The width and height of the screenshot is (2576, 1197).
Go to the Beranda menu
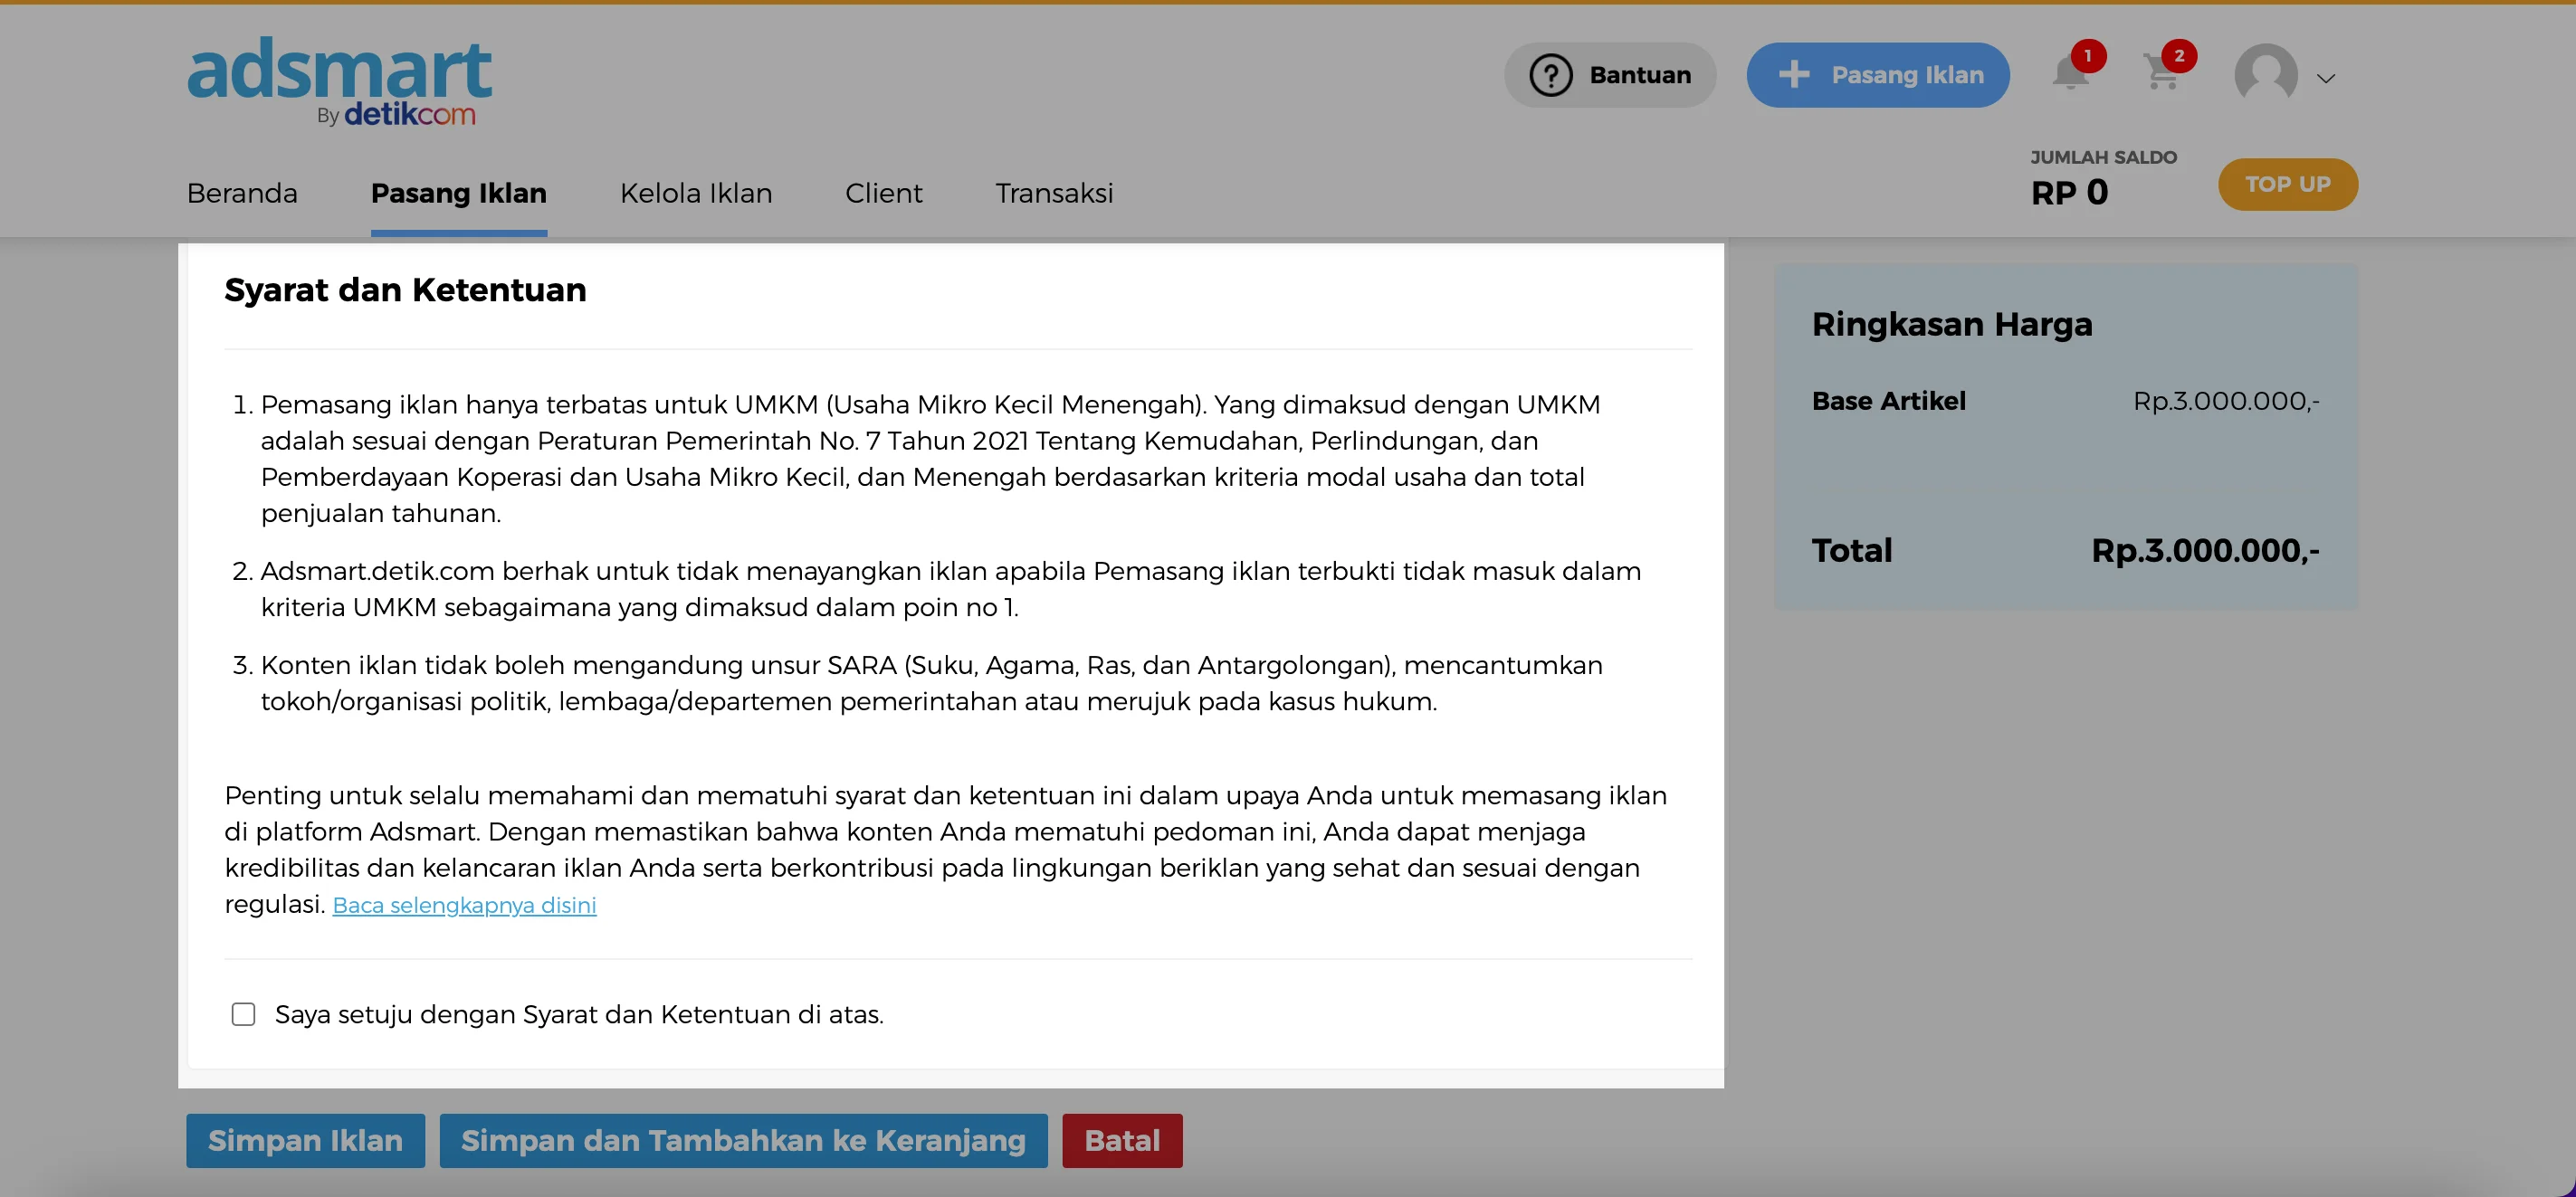pos(242,193)
